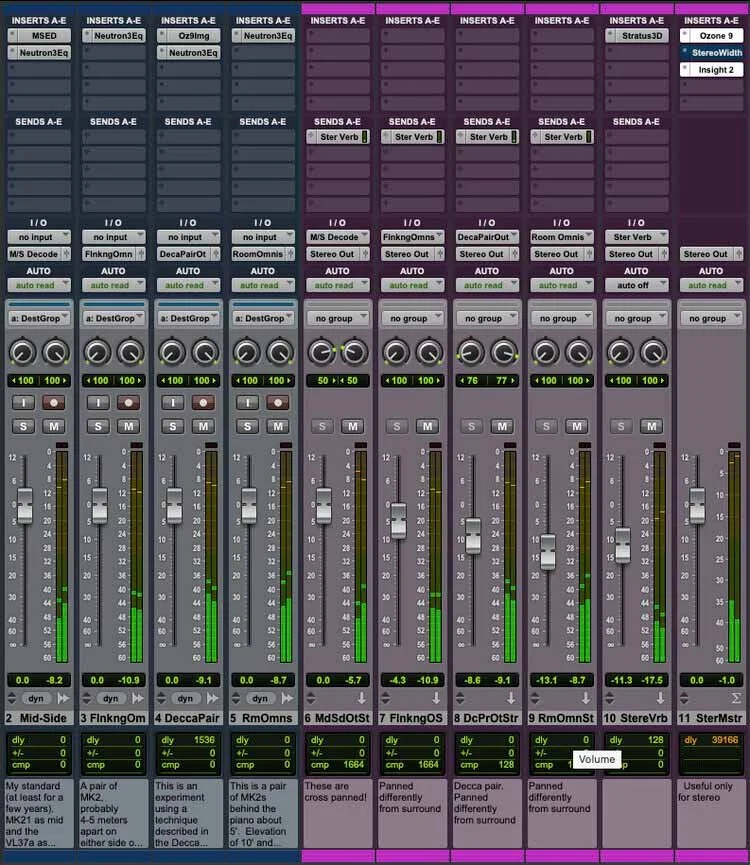
Task: Mute the MdSdOtSt track
Action: point(353,426)
